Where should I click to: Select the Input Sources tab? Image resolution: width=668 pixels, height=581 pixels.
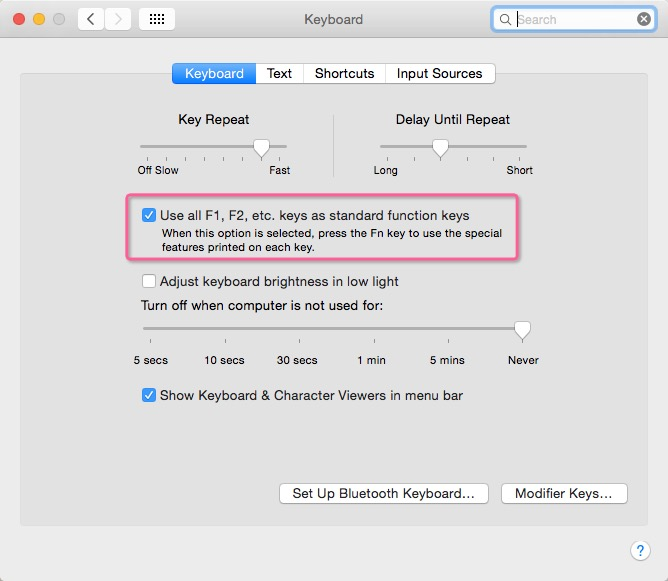pos(440,74)
